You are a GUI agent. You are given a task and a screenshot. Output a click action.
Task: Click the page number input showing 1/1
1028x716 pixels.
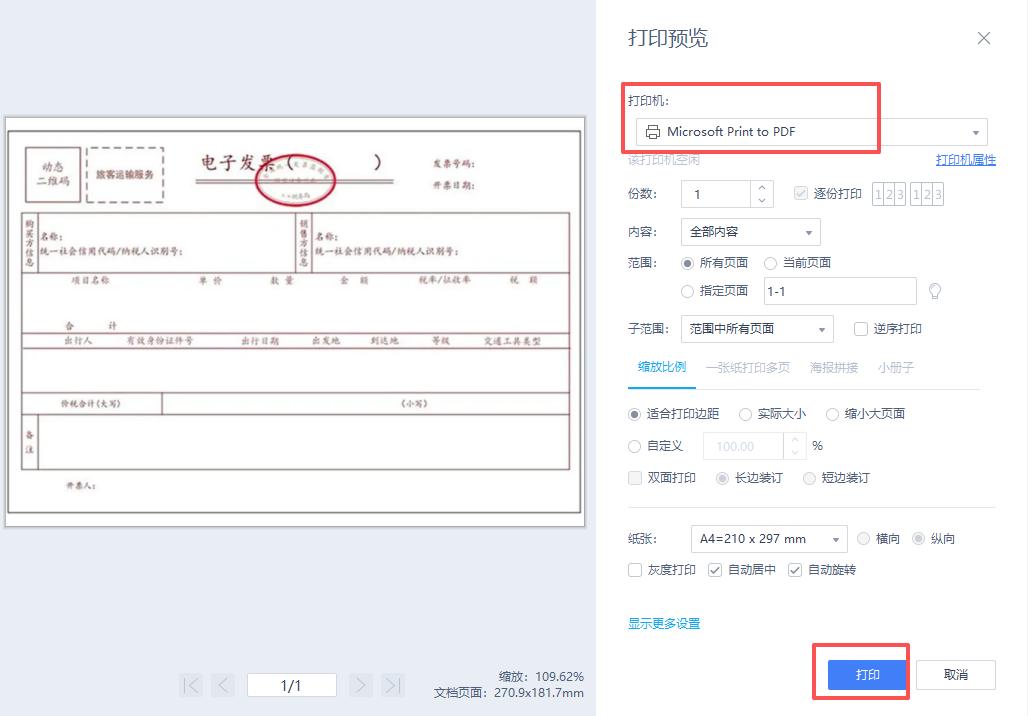[291, 684]
